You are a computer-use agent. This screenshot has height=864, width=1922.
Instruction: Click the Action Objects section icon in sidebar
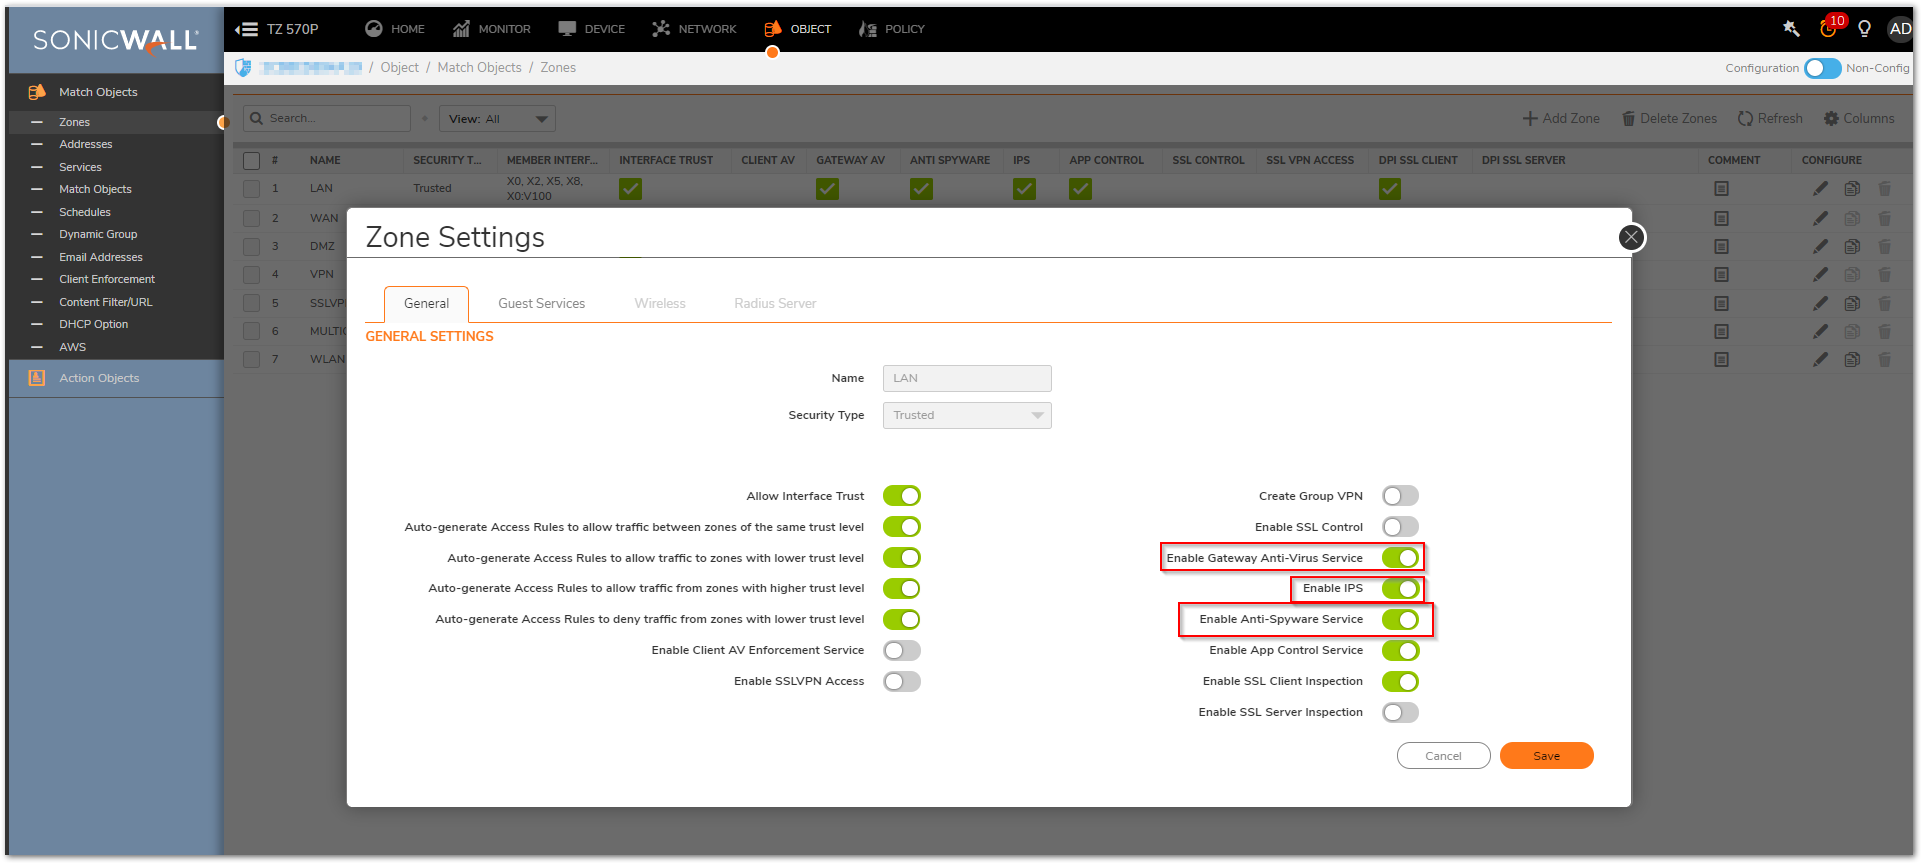pyautogui.click(x=37, y=378)
